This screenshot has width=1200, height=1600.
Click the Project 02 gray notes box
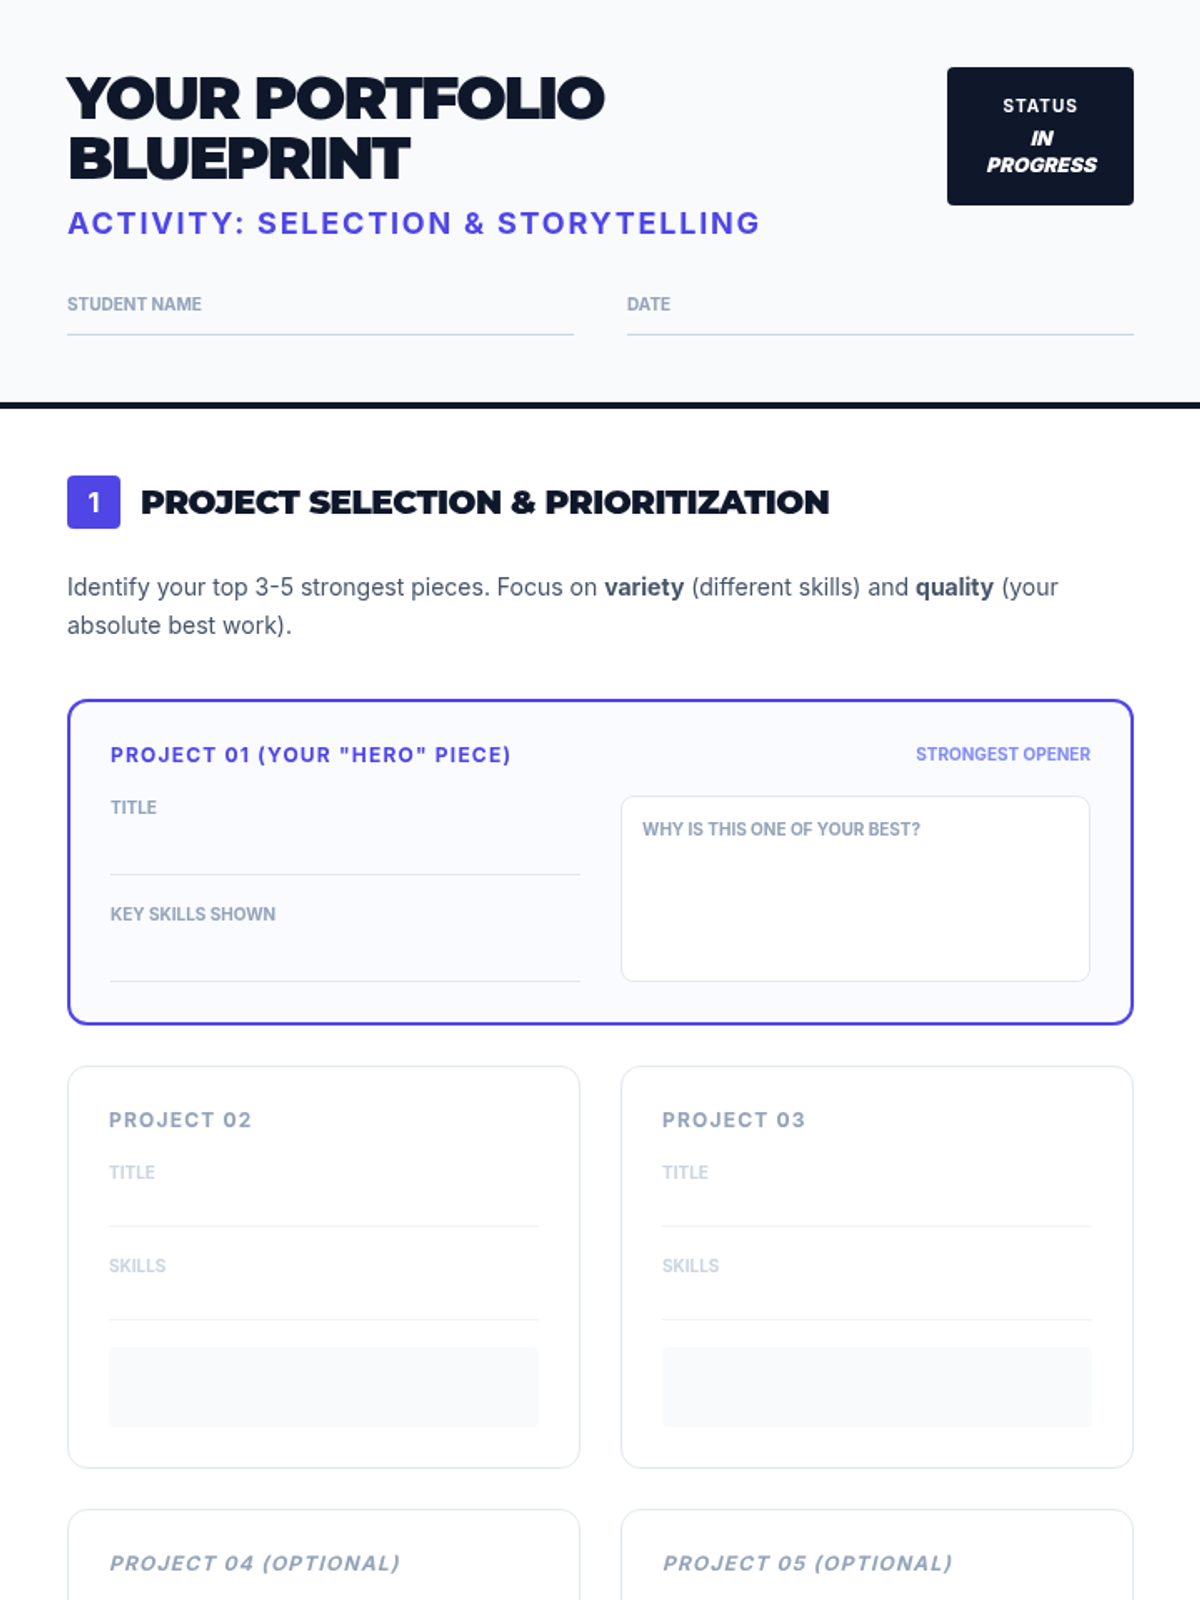pos(324,1386)
